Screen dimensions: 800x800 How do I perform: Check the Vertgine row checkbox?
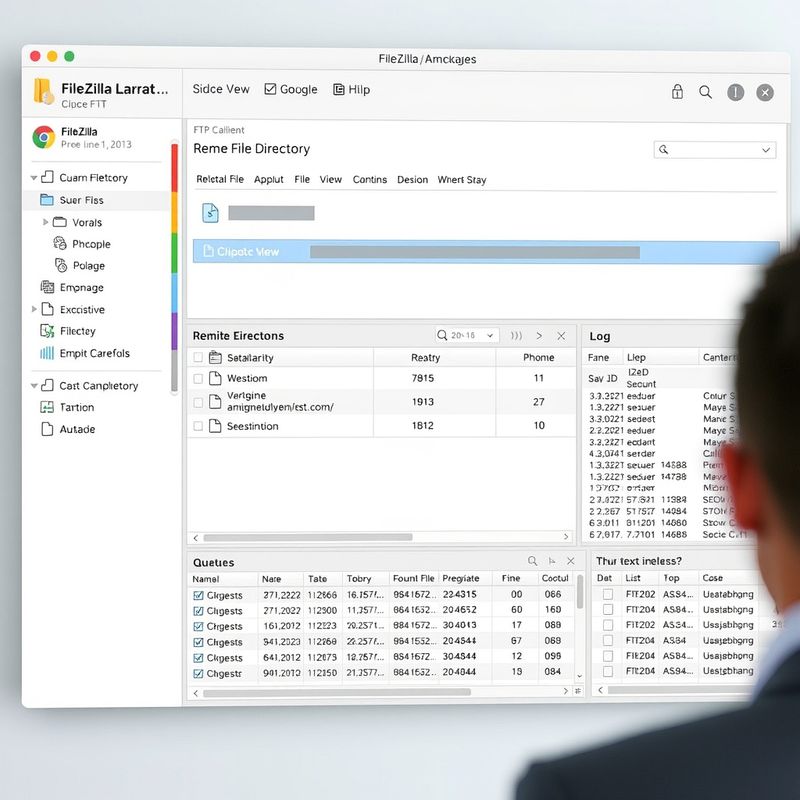coord(198,403)
